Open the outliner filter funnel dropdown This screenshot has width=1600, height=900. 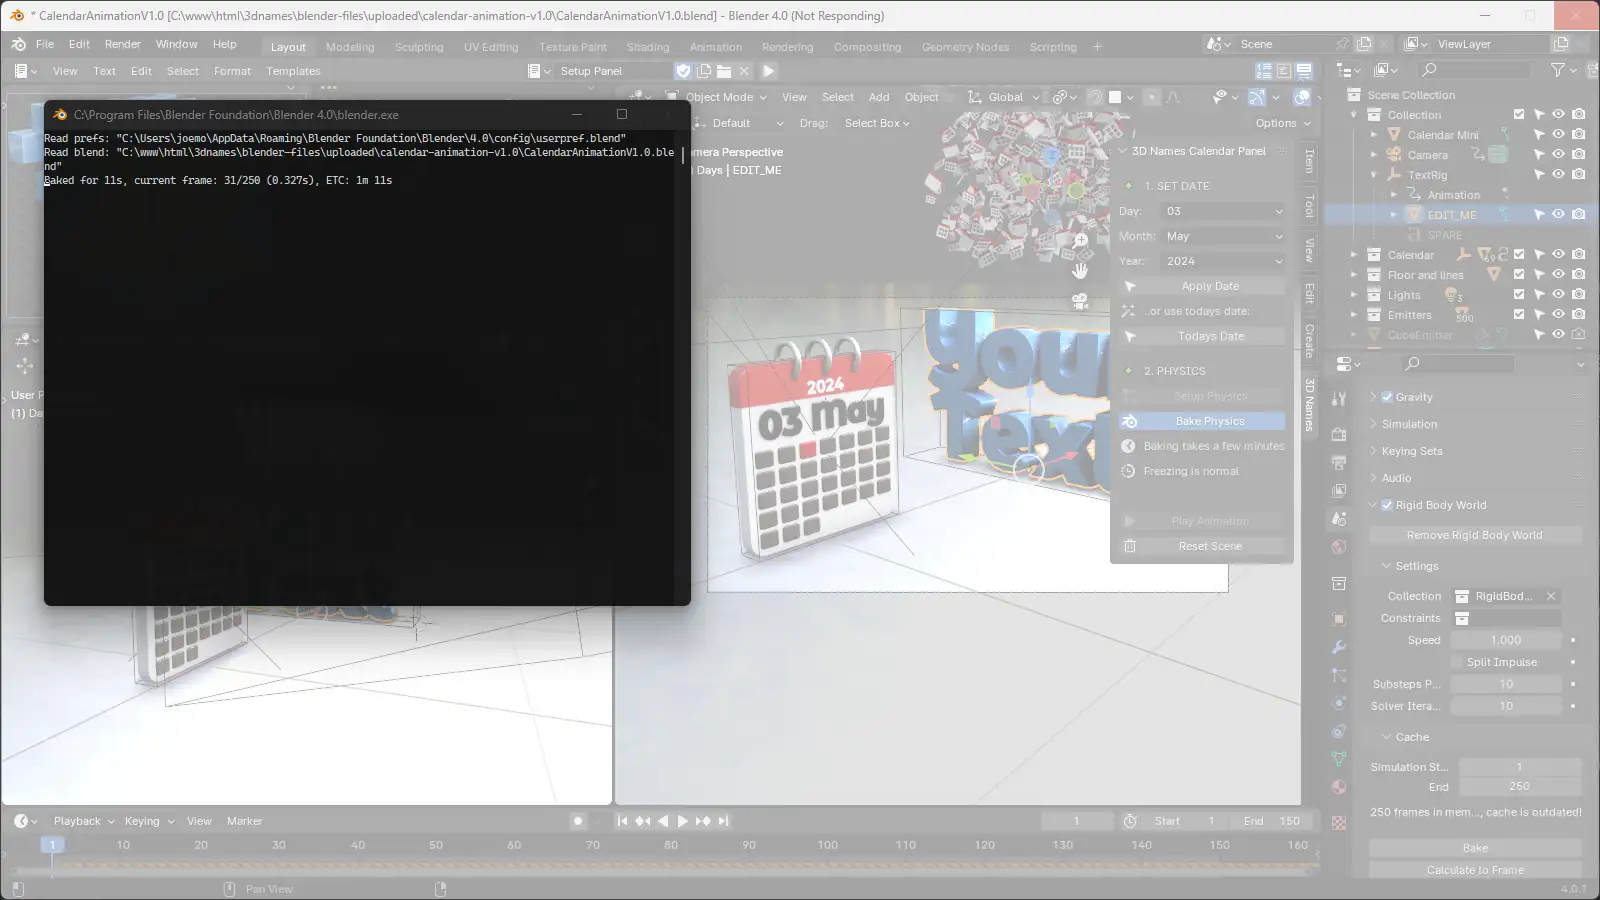click(x=1563, y=70)
